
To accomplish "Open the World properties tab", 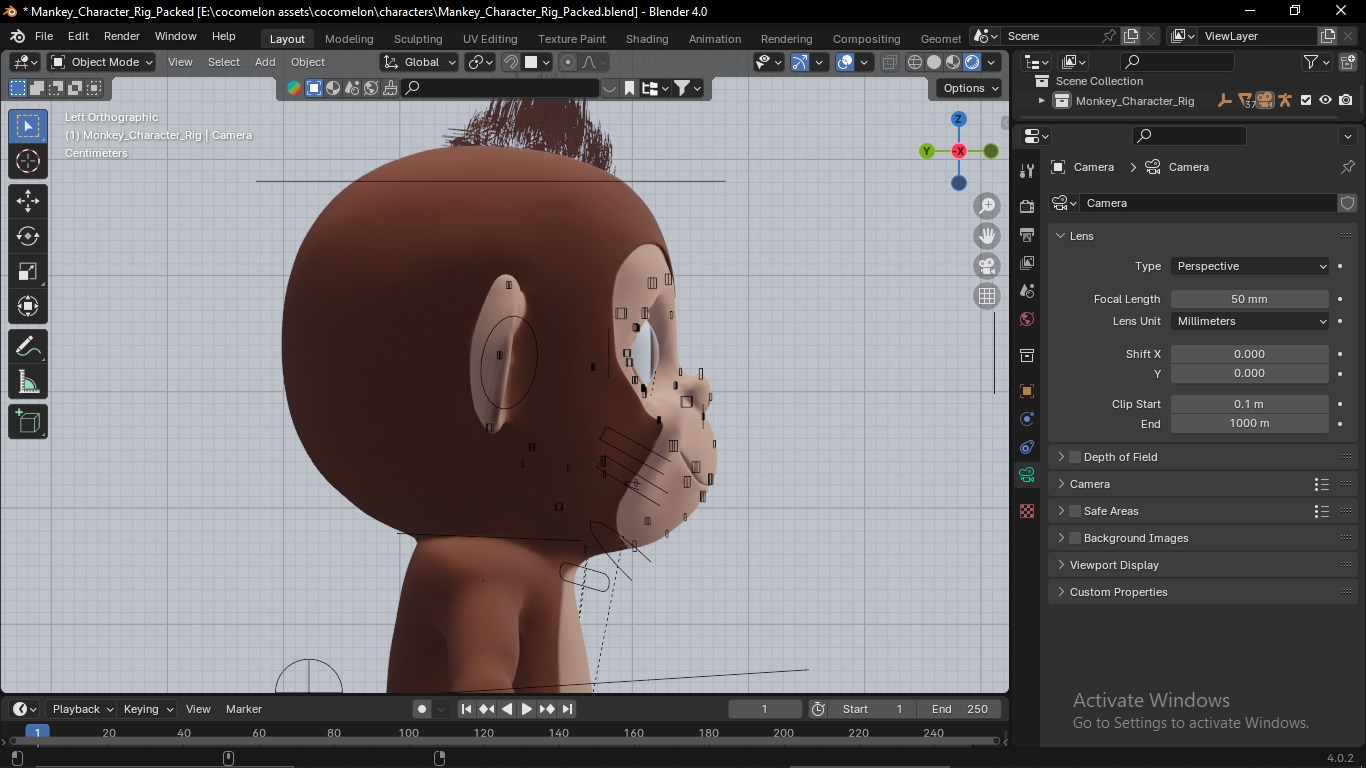I will pyautogui.click(x=1027, y=319).
